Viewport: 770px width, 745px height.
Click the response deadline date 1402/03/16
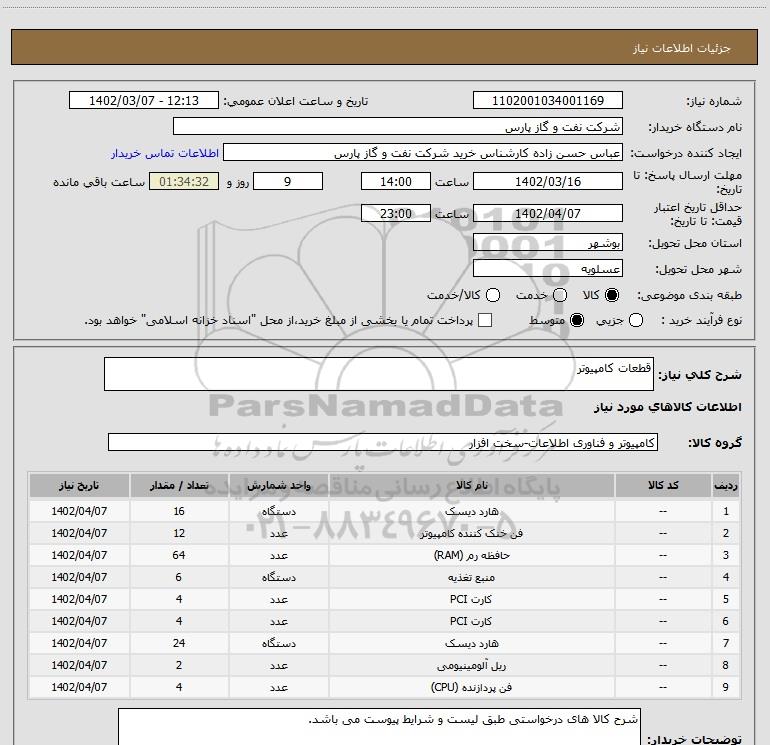point(548,181)
